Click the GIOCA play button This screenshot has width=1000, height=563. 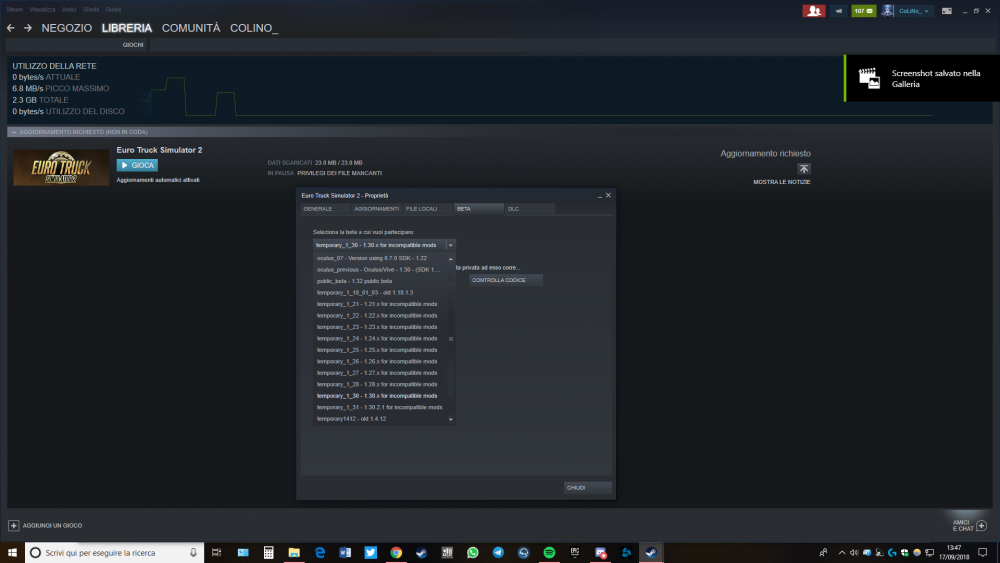click(x=137, y=165)
